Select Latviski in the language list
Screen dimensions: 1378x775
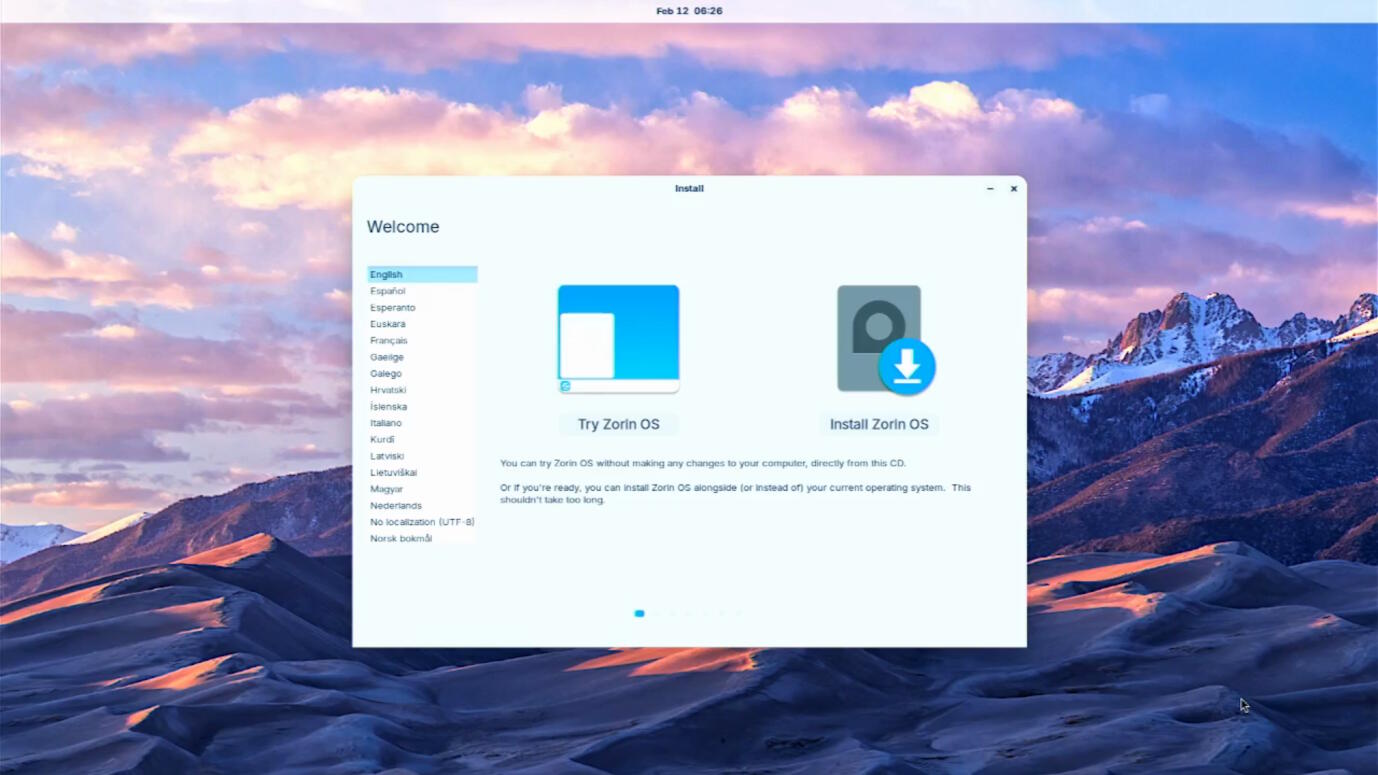click(x=422, y=456)
